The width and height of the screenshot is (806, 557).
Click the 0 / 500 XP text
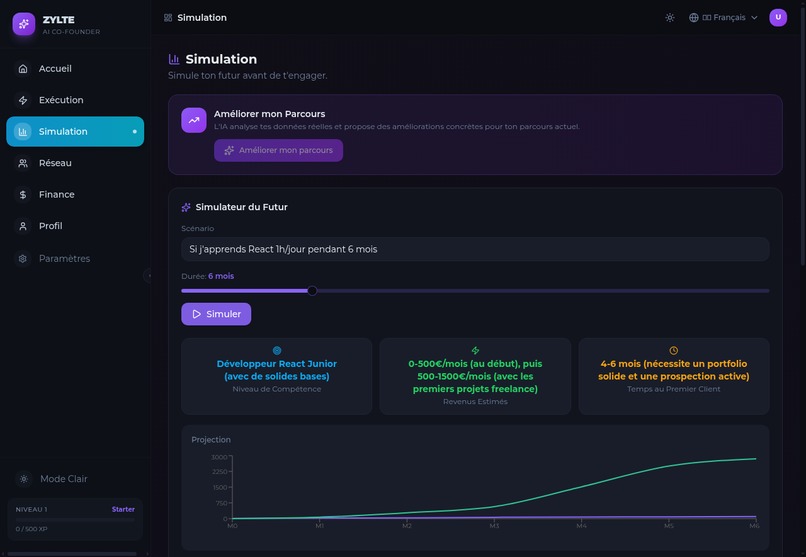point(31,529)
